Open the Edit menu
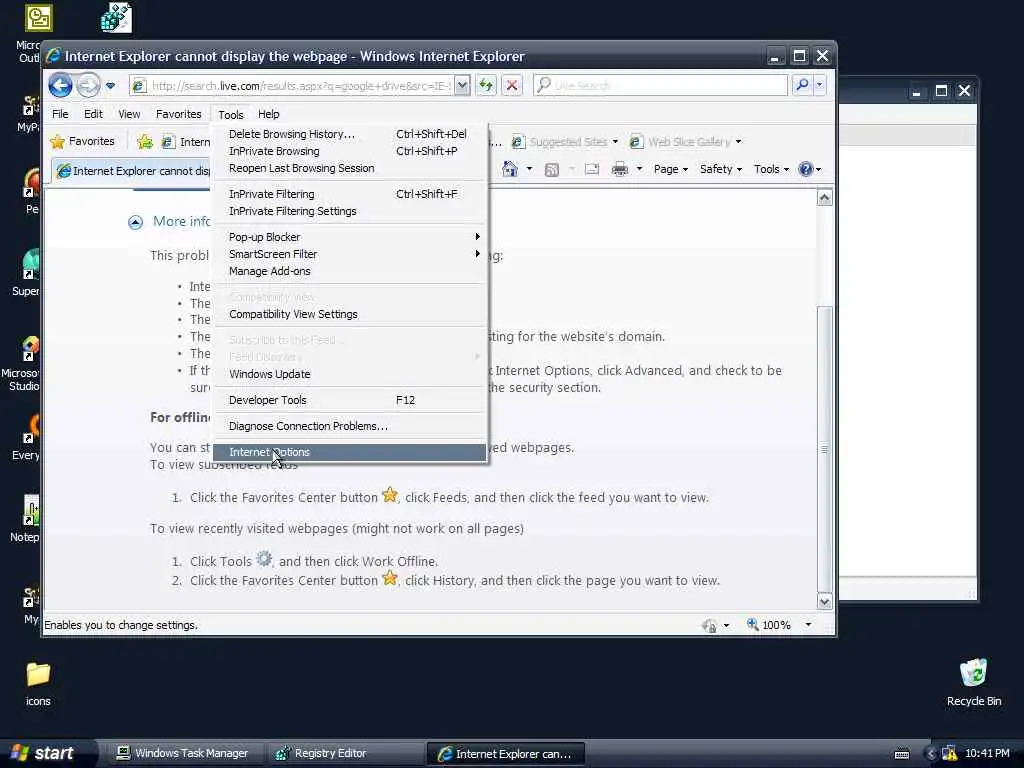The height and width of the screenshot is (768, 1024). pyautogui.click(x=93, y=114)
